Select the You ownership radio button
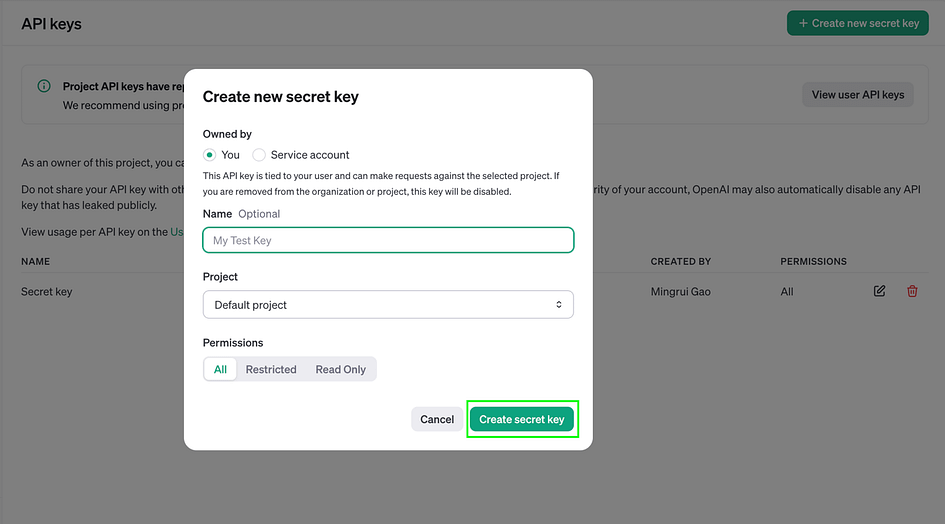 pyautogui.click(x=209, y=155)
